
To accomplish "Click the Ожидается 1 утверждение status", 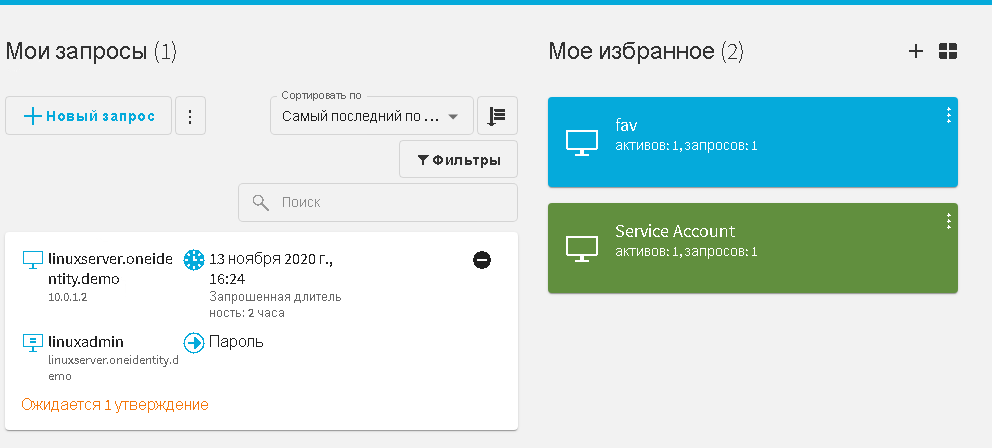I will tap(115, 405).
